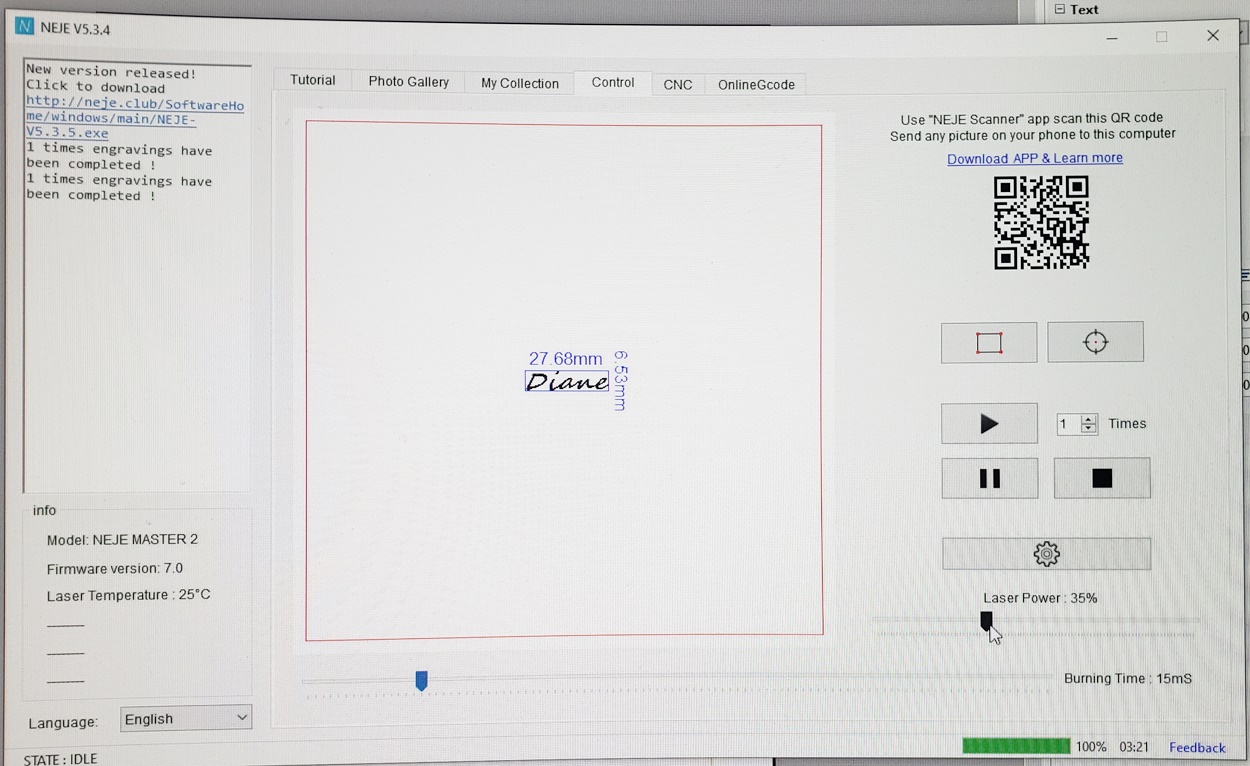
Task: Pause the engraving job
Action: (x=989, y=479)
